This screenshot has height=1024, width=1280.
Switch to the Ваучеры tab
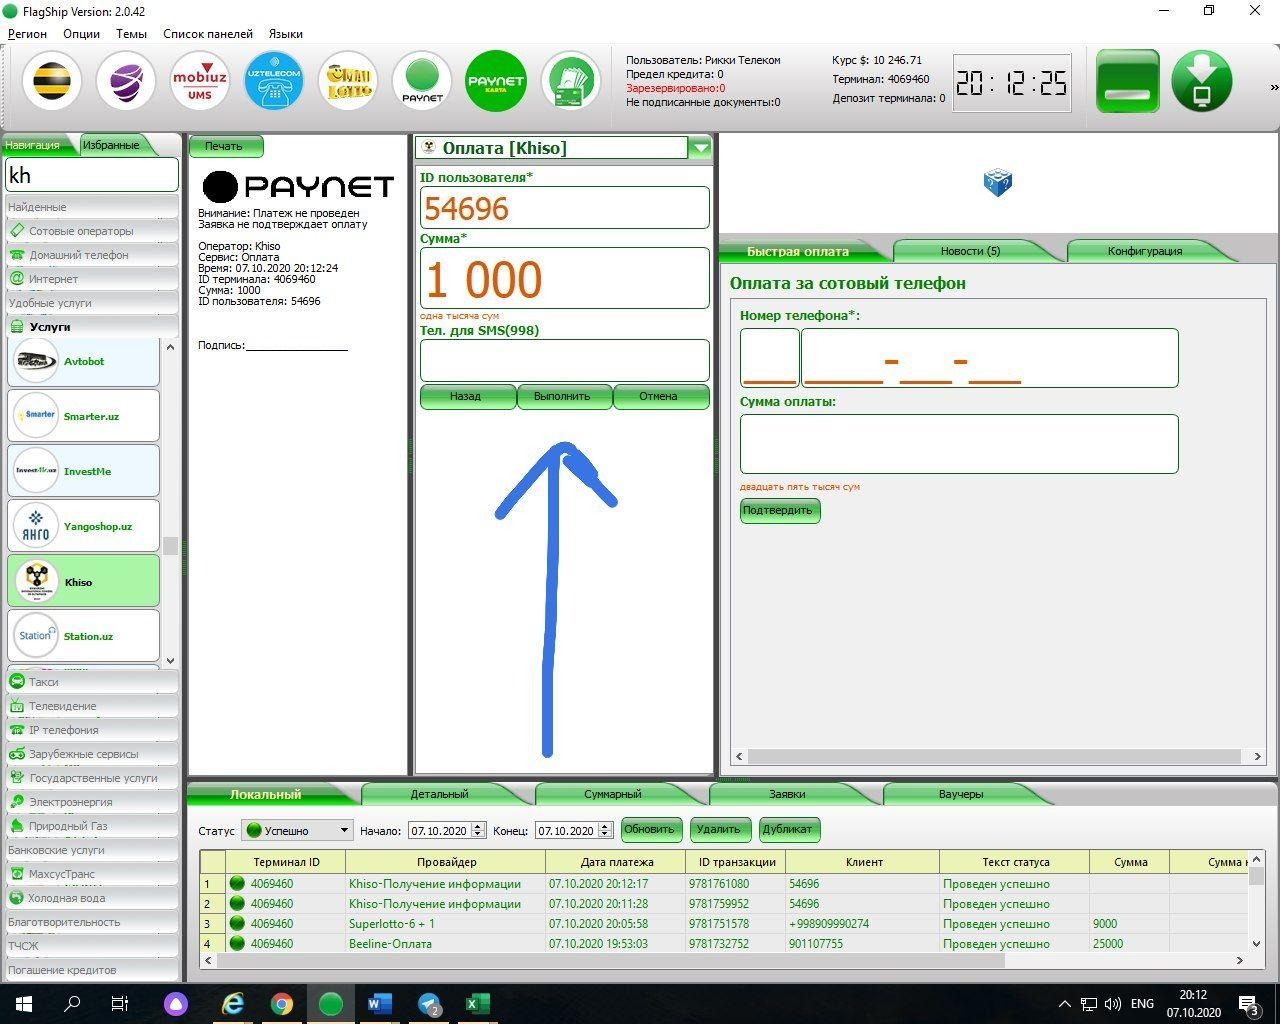pyautogui.click(x=961, y=794)
